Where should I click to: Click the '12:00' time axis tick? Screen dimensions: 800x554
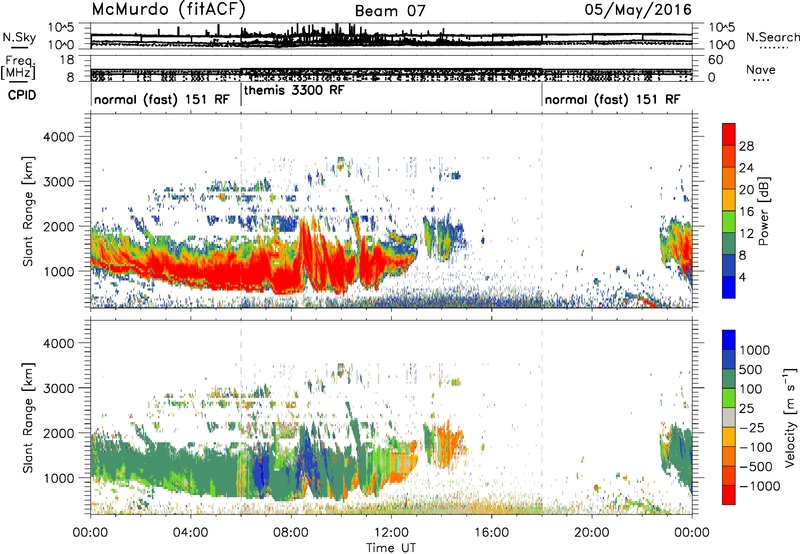tap(391, 533)
